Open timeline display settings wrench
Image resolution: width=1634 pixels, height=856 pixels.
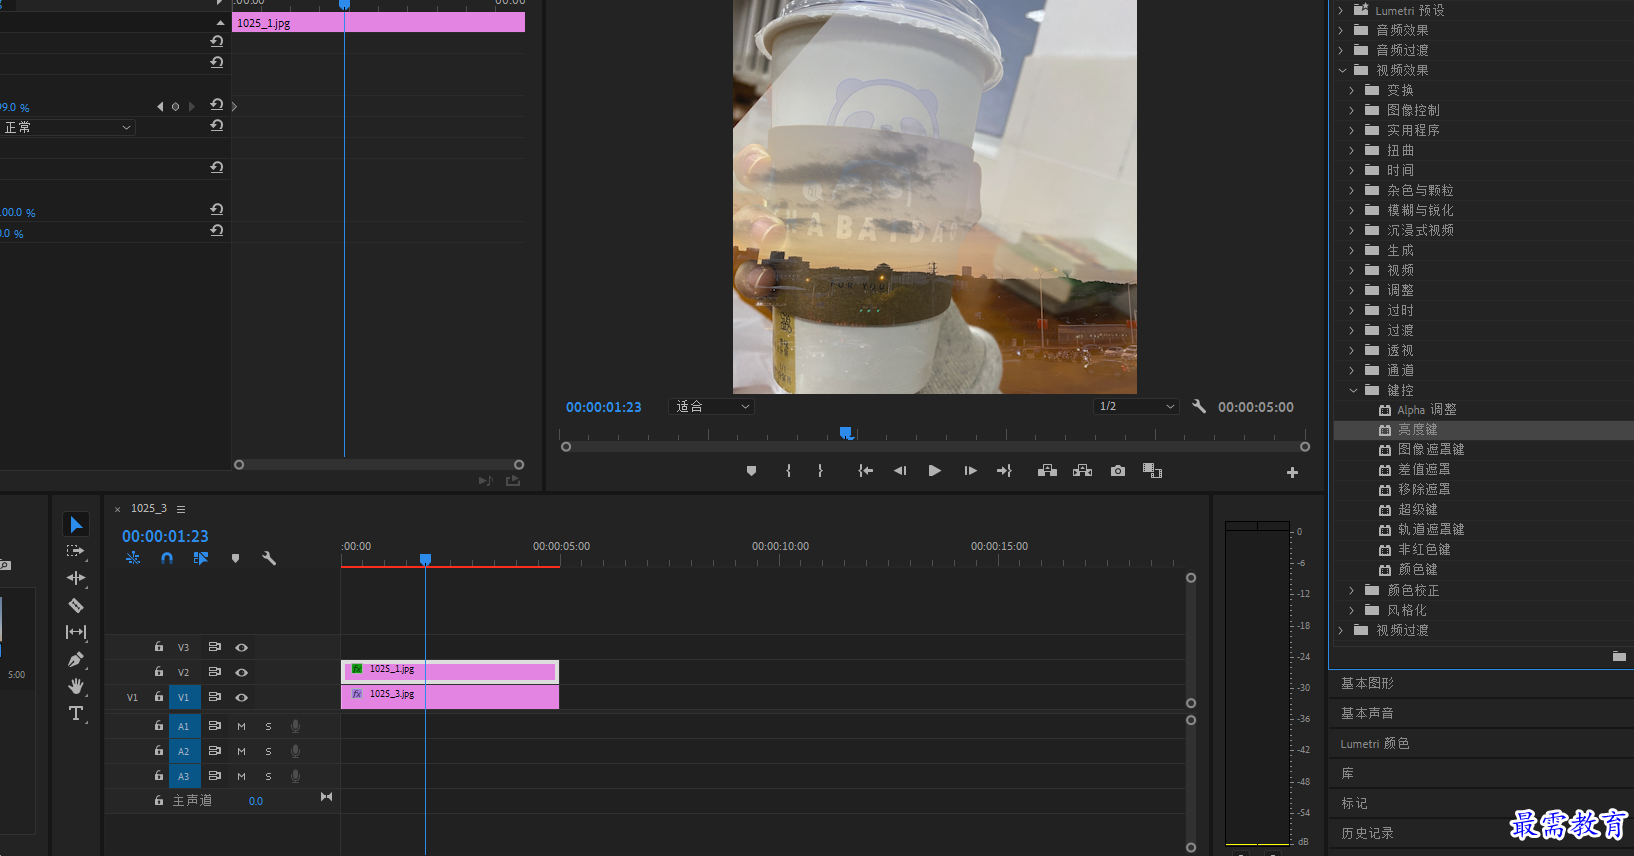[269, 558]
